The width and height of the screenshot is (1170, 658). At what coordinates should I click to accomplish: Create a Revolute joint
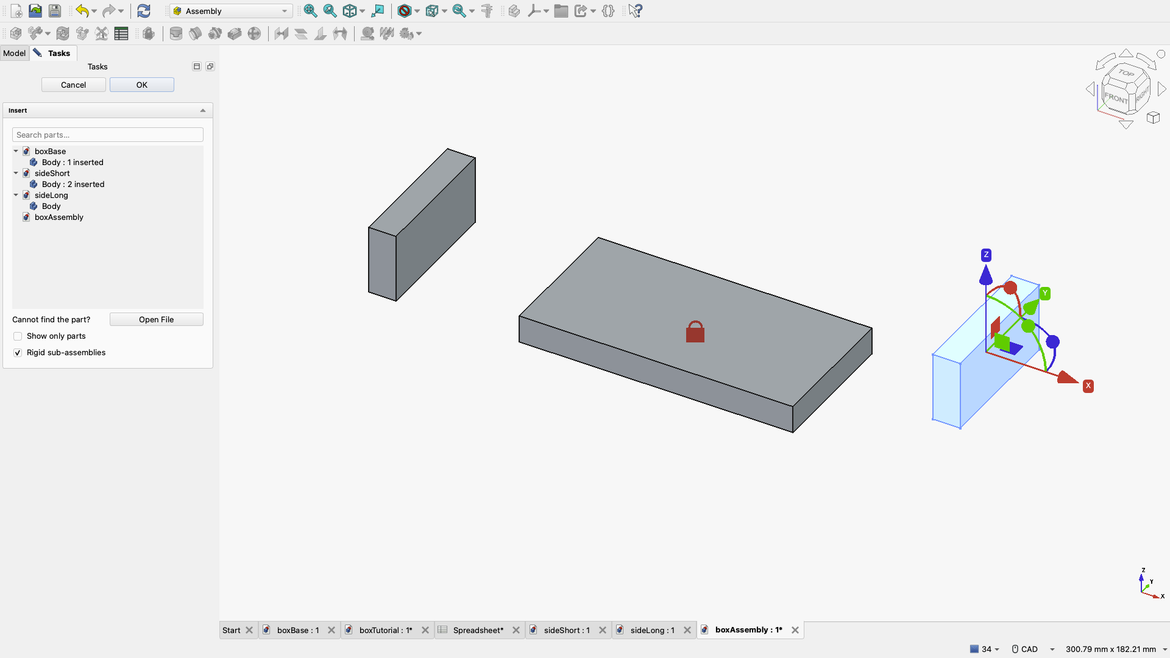(196, 33)
